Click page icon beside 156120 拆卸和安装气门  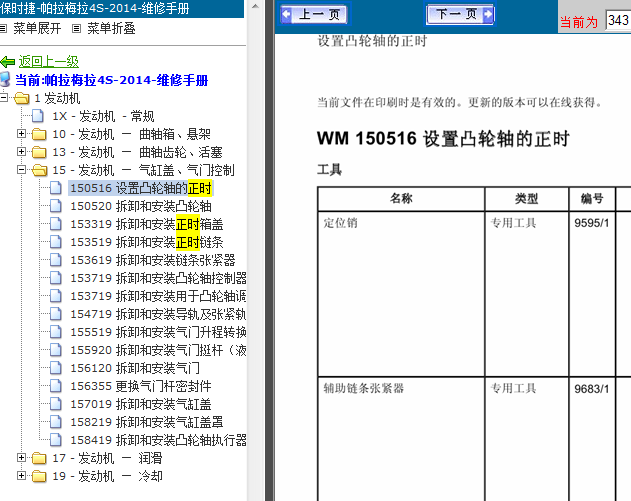56,368
